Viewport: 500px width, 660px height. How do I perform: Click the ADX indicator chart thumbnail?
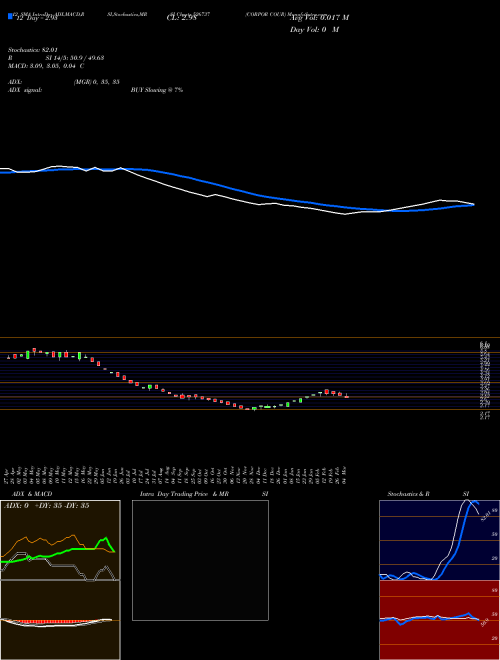click(x=60, y=540)
